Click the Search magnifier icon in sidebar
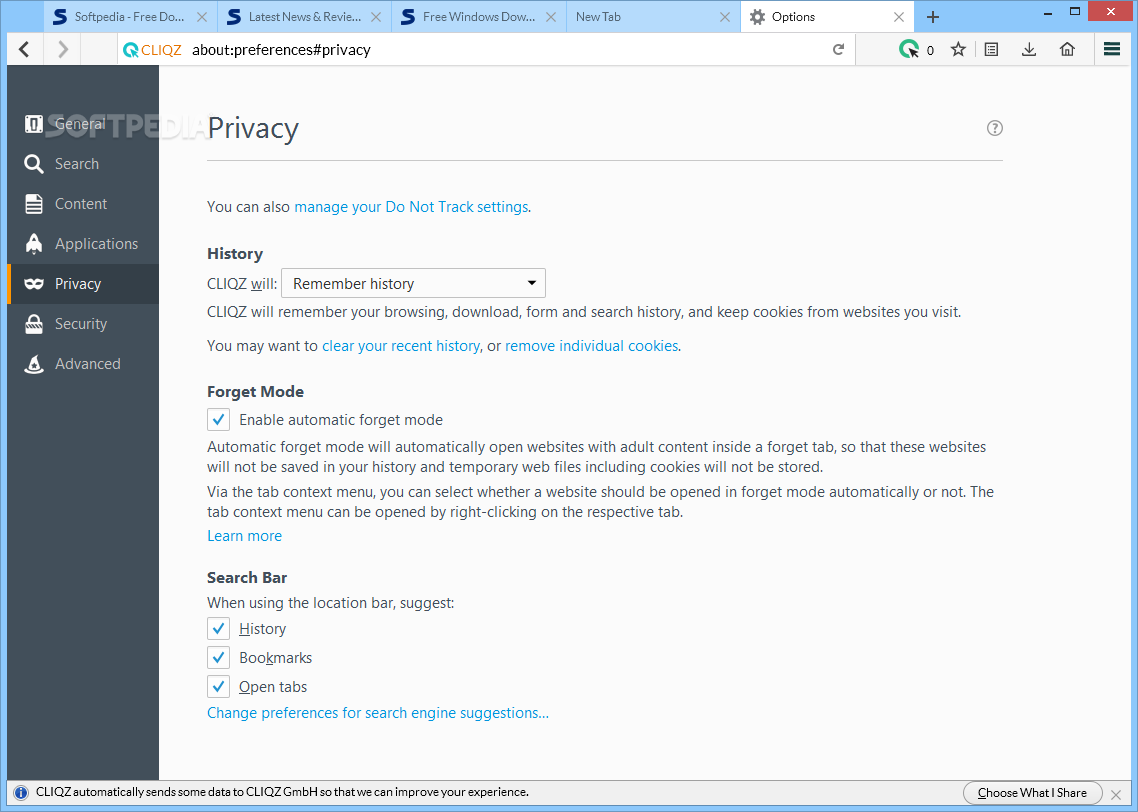The height and width of the screenshot is (812, 1138). 33,164
